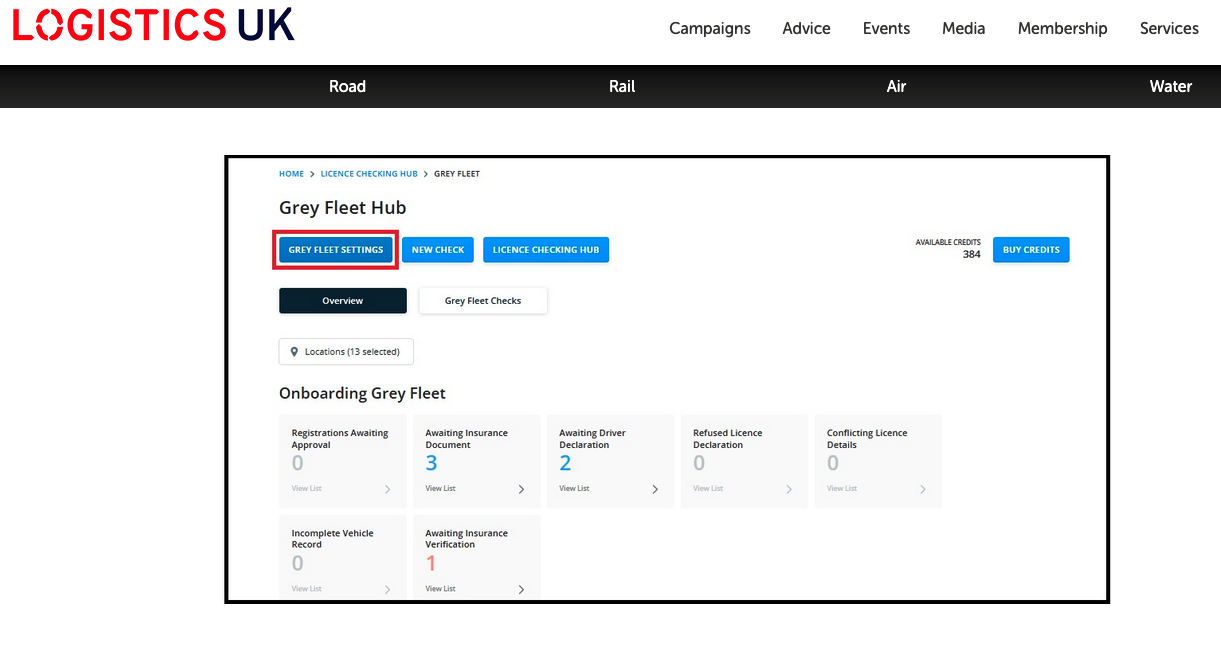
Task: Click arrow on Conflicting Licence Details card
Action: 922,489
